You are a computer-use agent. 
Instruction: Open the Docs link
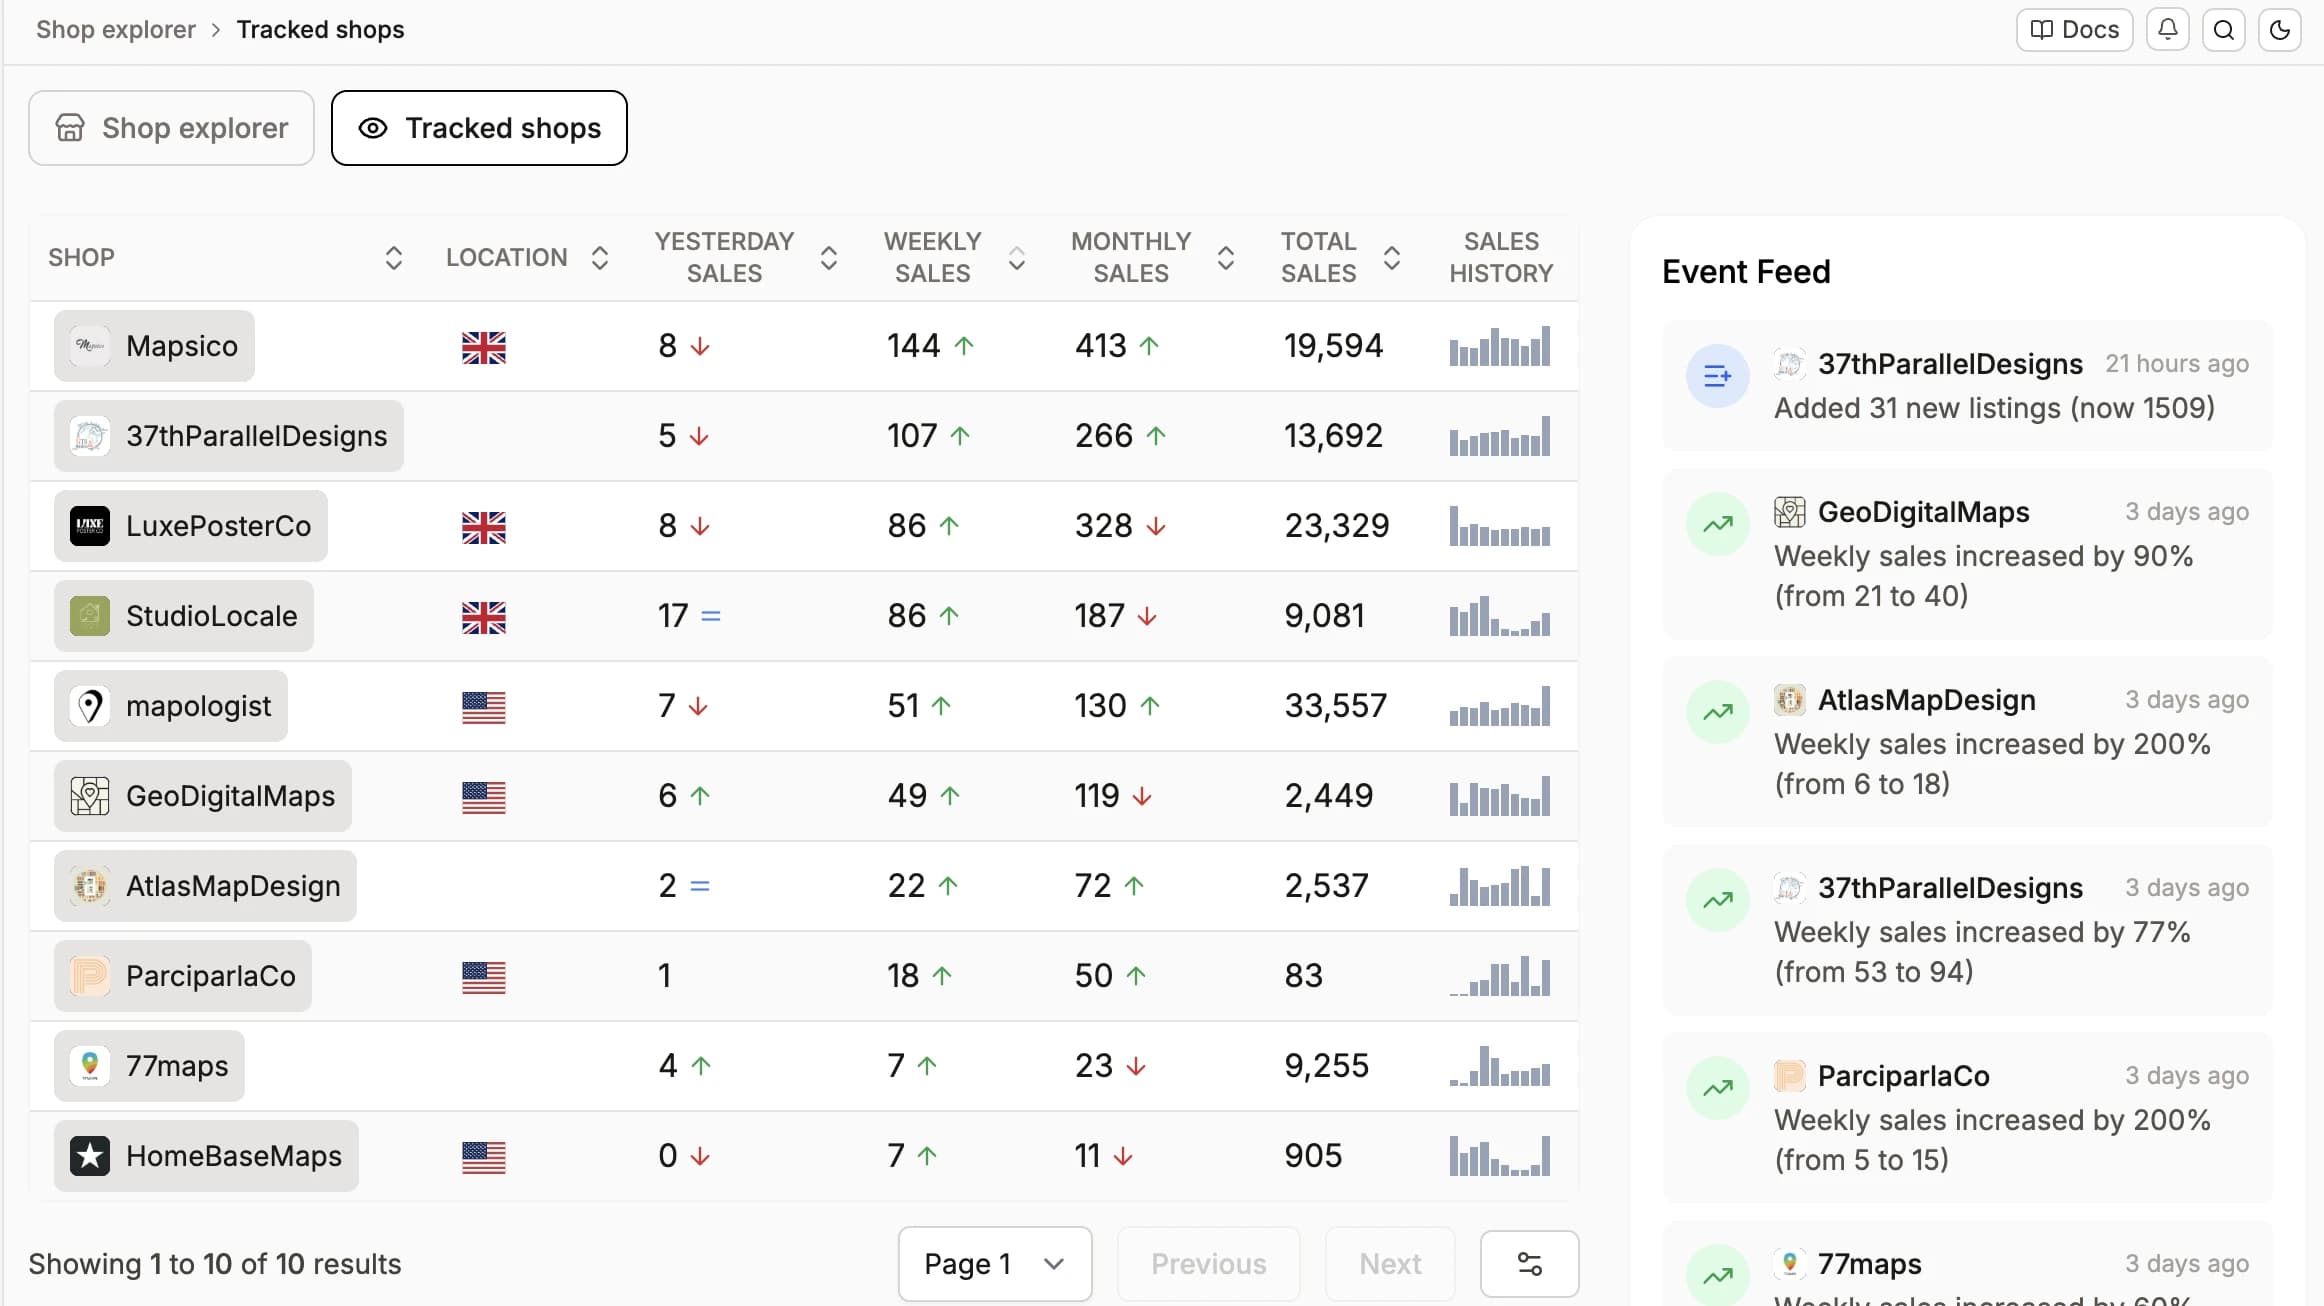(2074, 30)
